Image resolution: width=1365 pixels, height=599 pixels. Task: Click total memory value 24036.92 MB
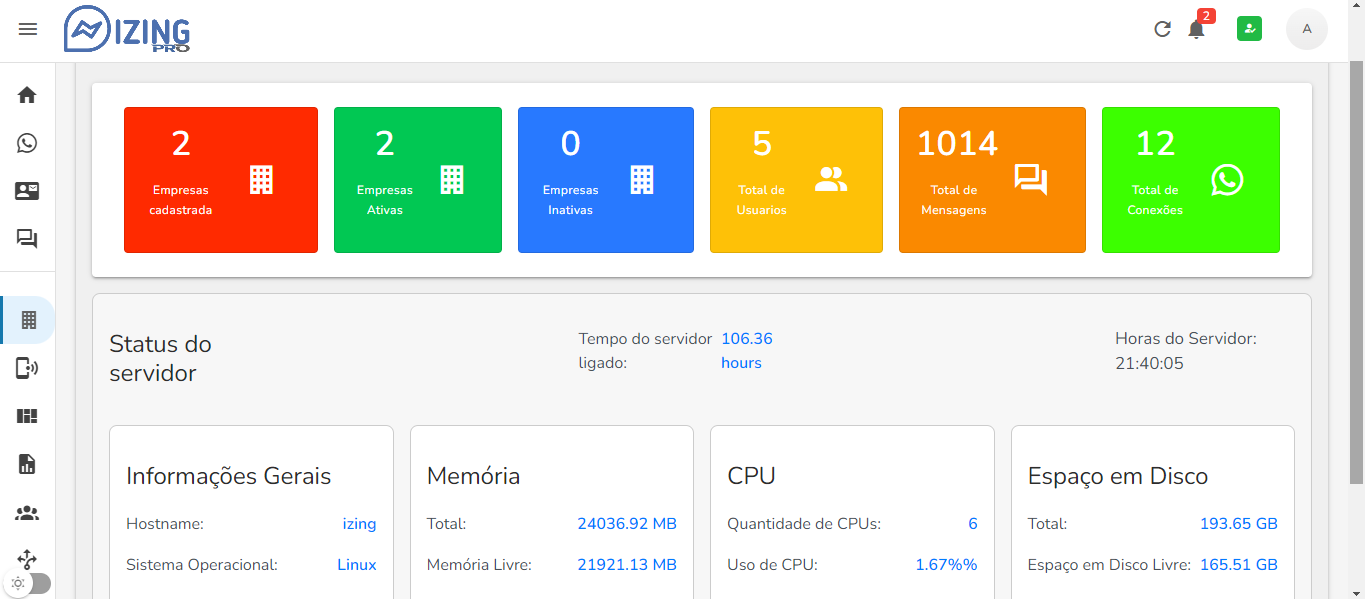(627, 524)
